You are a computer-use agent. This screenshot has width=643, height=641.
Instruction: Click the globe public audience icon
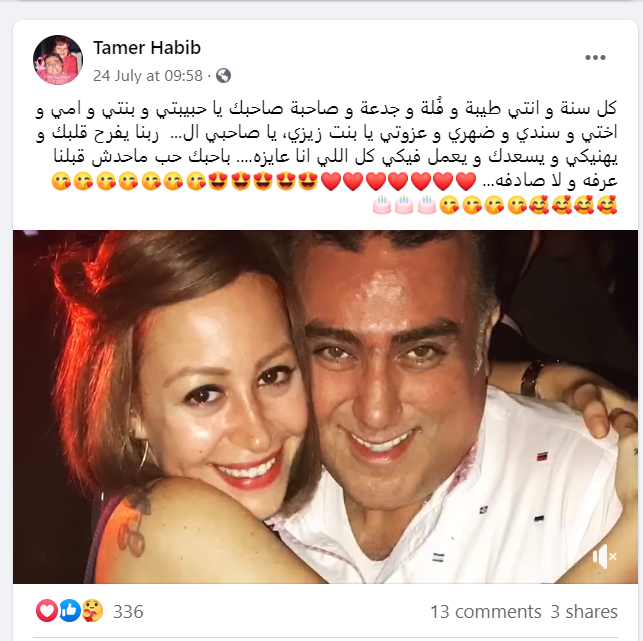(x=223, y=75)
